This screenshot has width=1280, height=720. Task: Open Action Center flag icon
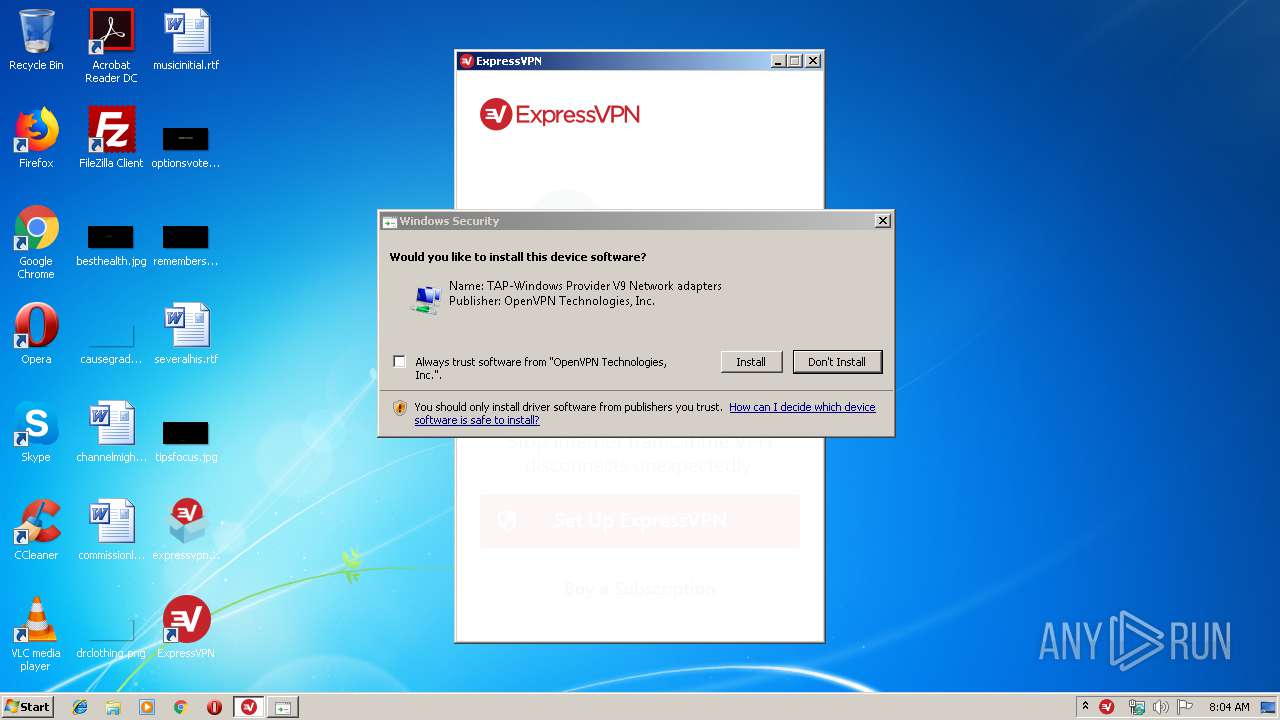click(x=1185, y=707)
